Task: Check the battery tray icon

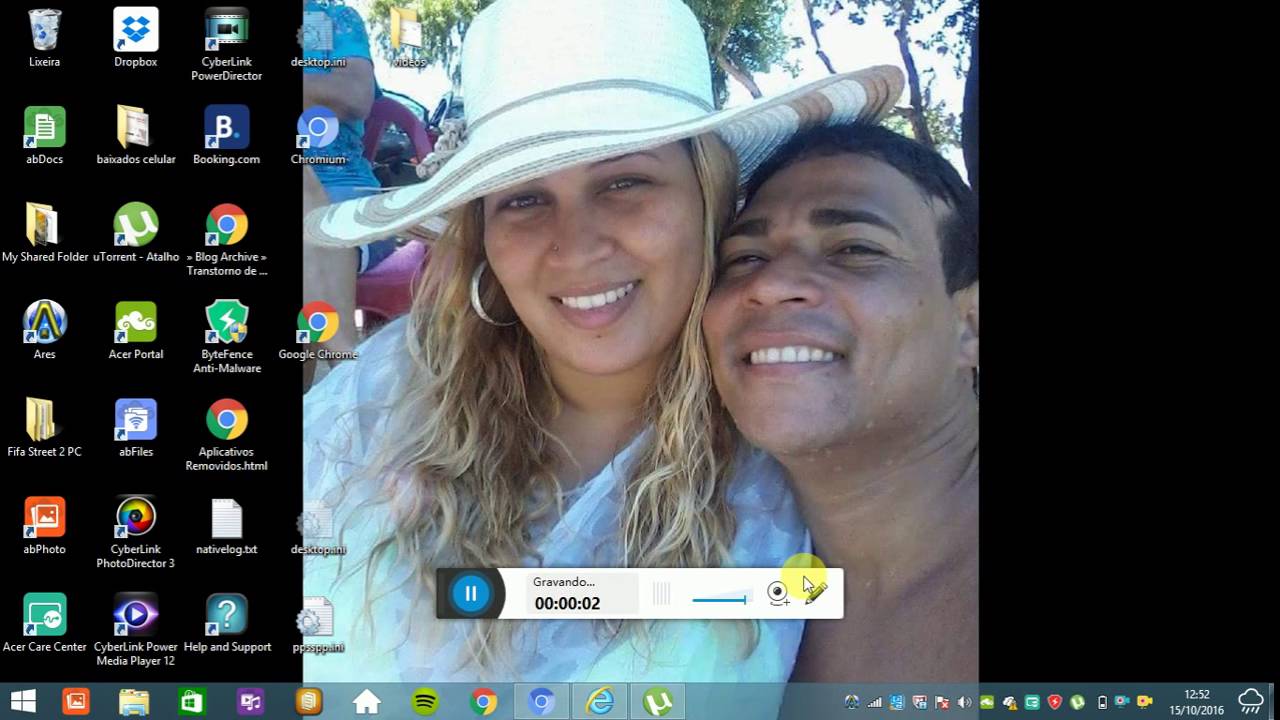Action: (x=1102, y=702)
